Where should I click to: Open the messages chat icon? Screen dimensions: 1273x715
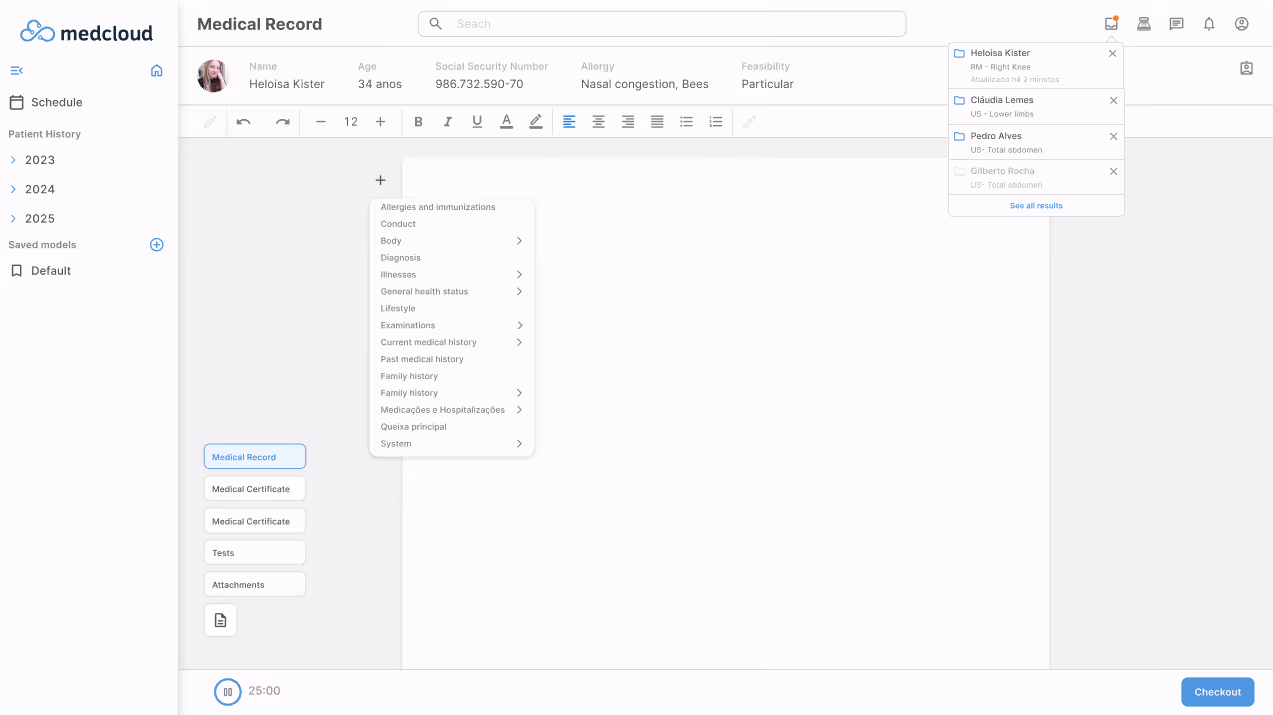coord(1176,23)
